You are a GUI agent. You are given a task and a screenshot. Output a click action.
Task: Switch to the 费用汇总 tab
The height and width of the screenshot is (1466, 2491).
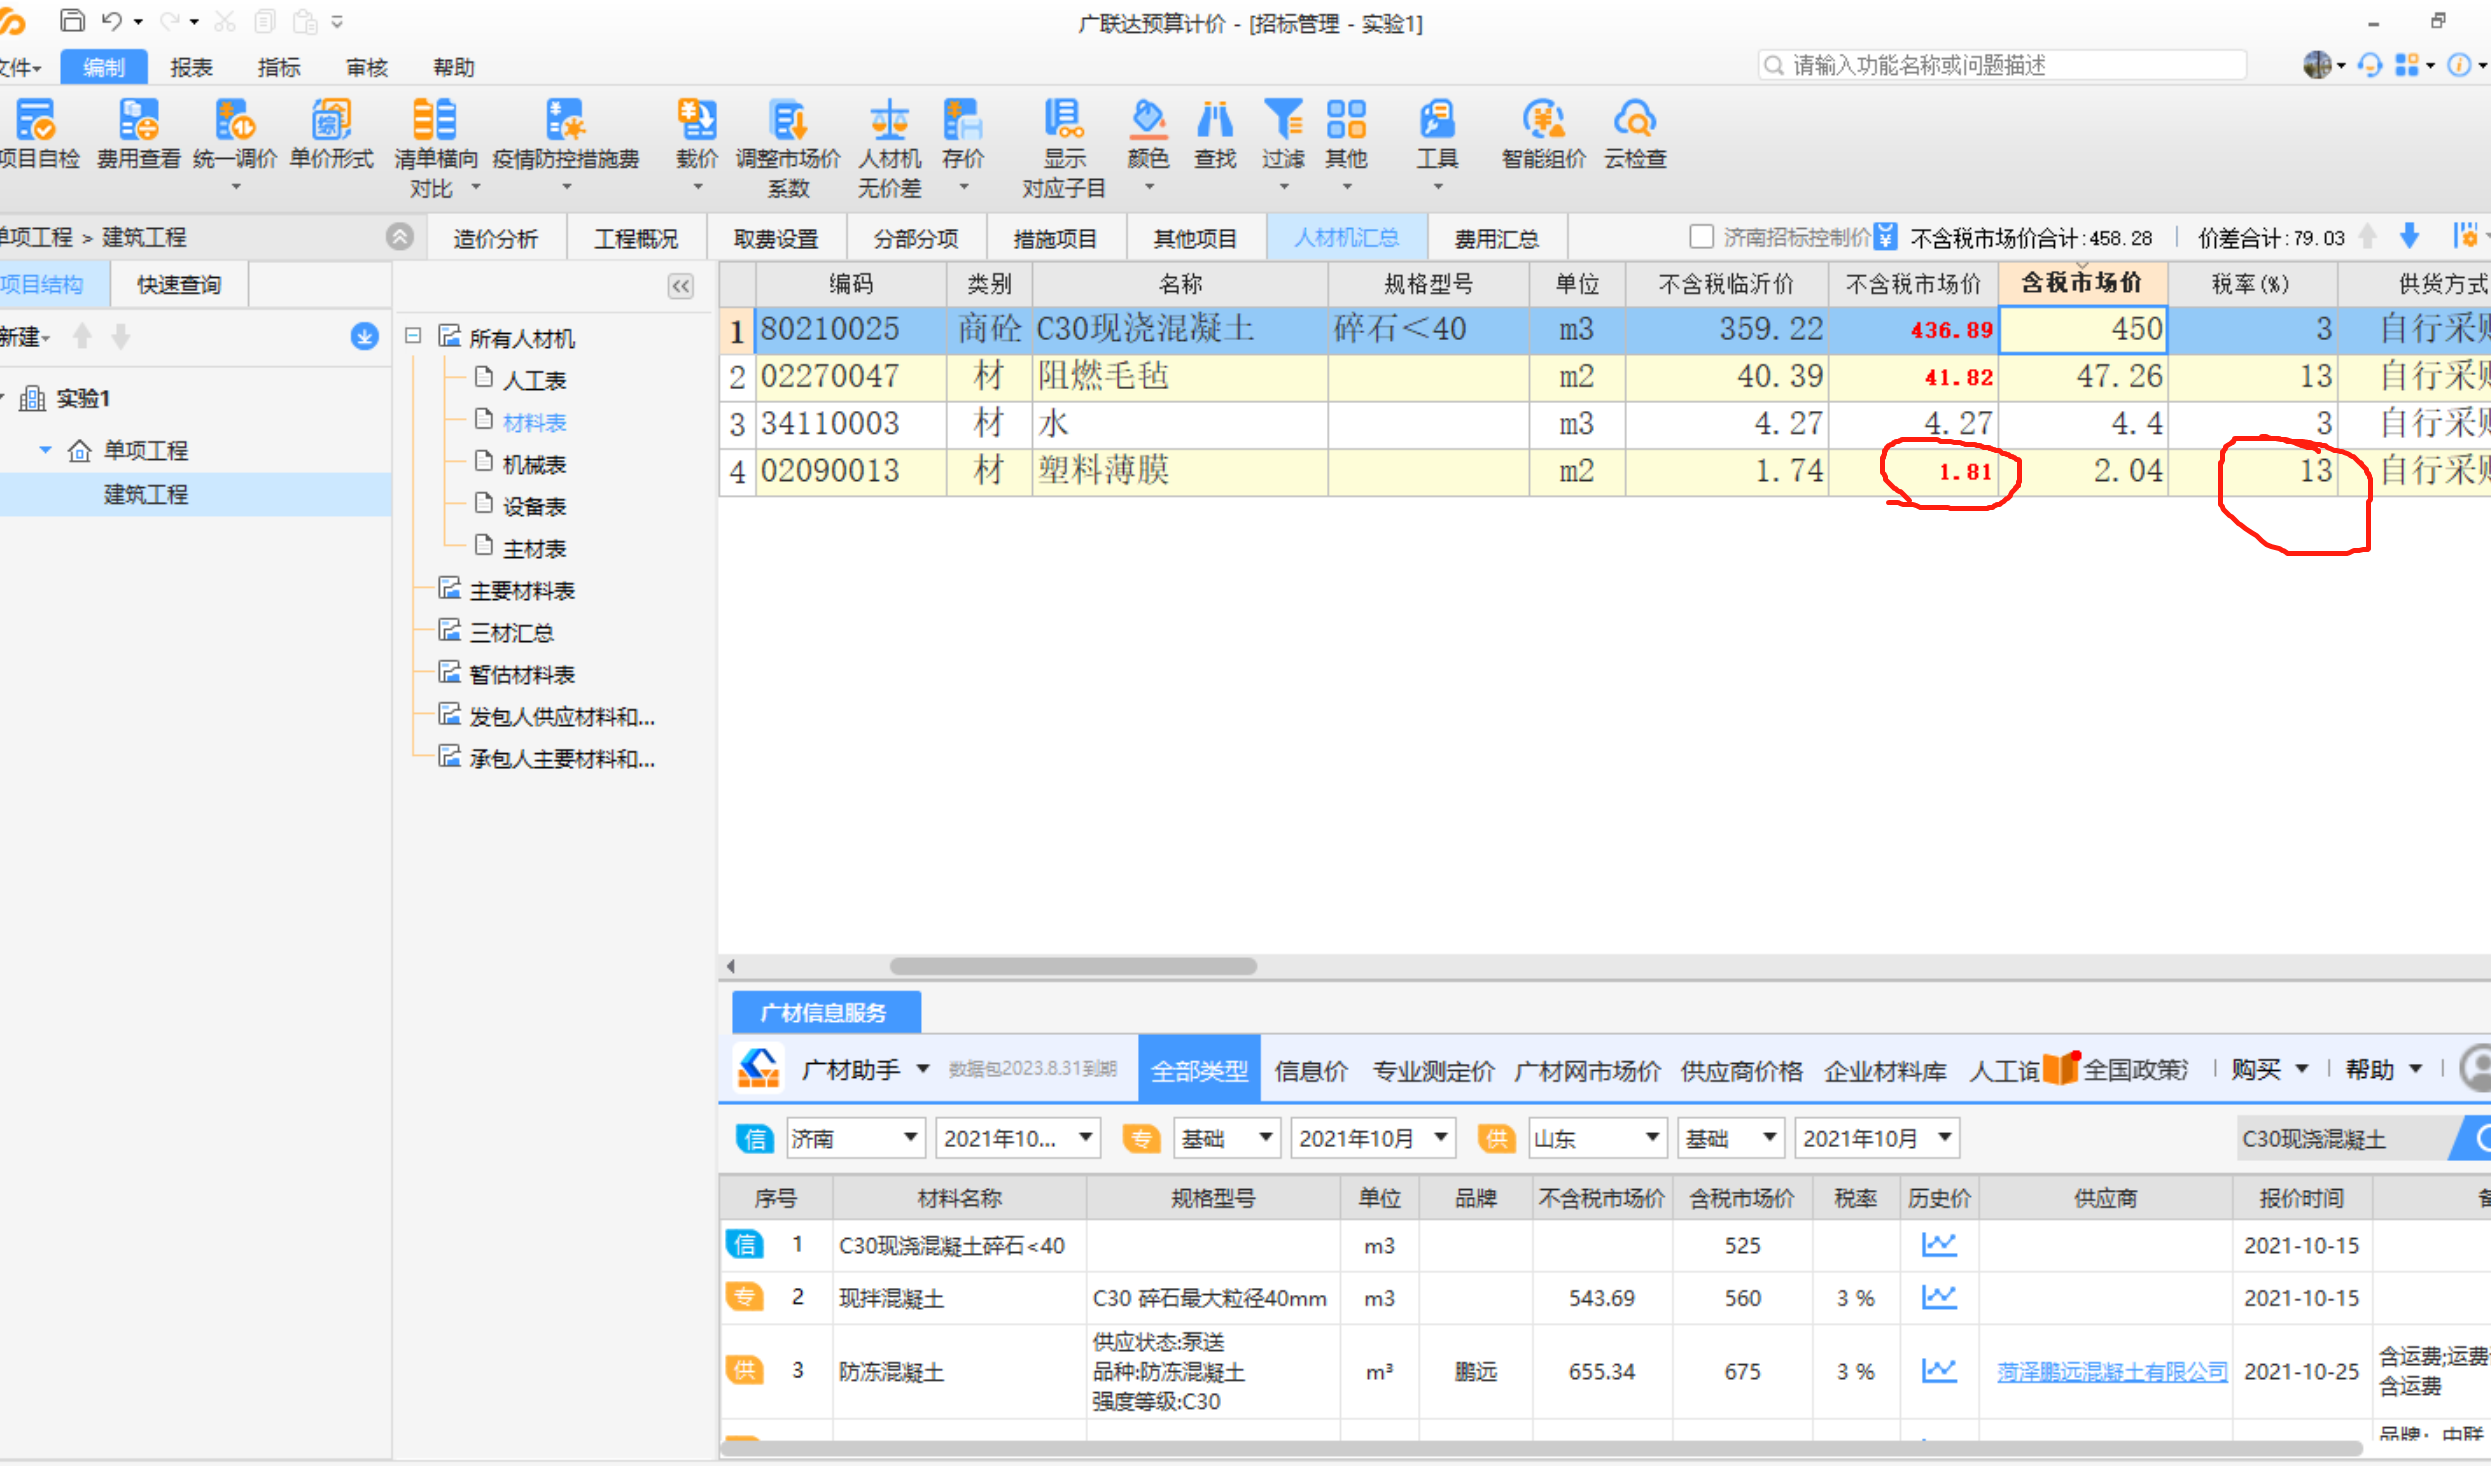pos(1496,238)
